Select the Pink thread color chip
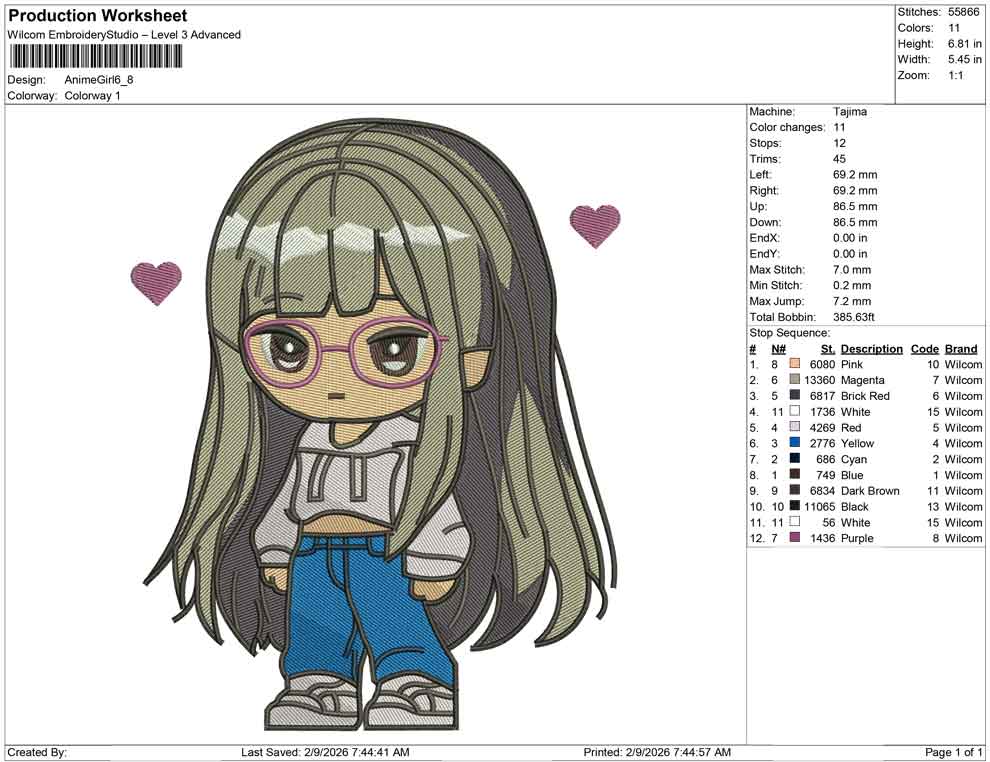 point(795,364)
